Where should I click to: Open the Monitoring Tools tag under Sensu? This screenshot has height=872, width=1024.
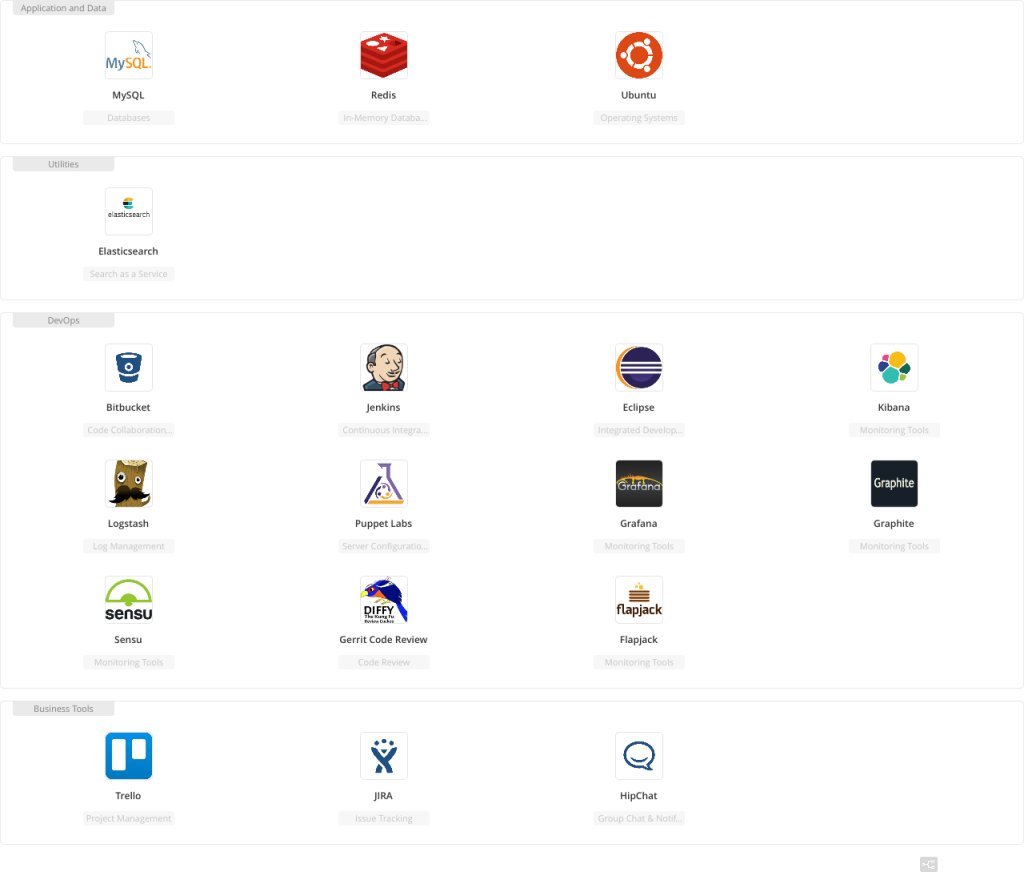pyautogui.click(x=128, y=661)
